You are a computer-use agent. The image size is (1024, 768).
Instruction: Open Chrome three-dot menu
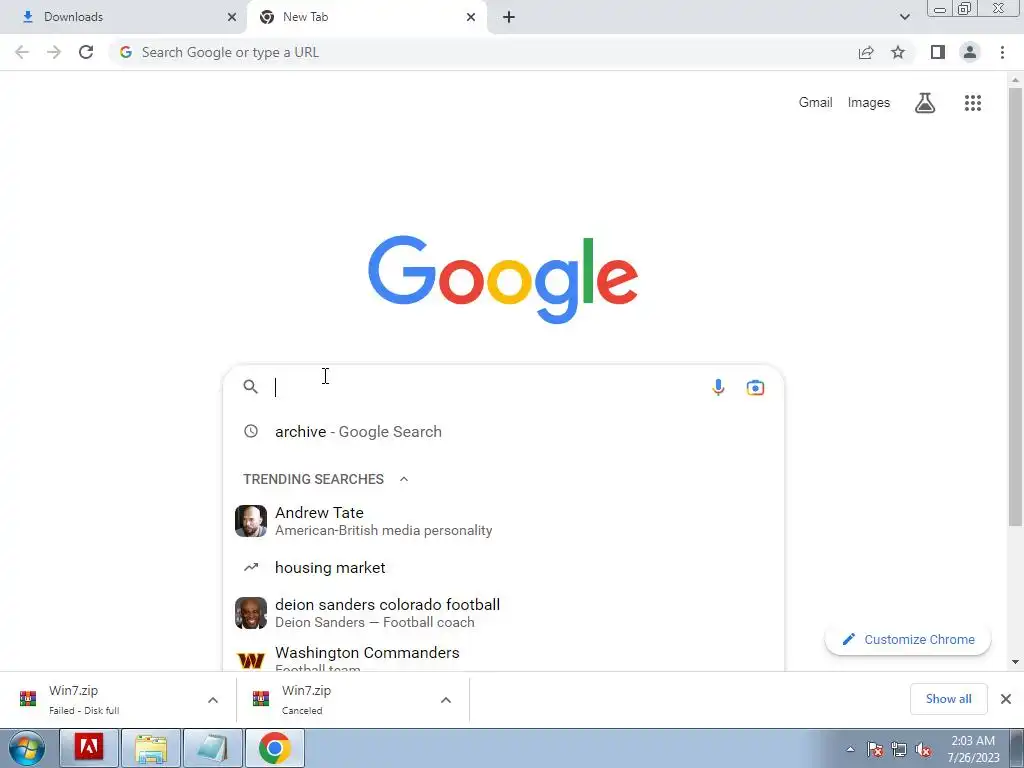pyautogui.click(x=1002, y=52)
